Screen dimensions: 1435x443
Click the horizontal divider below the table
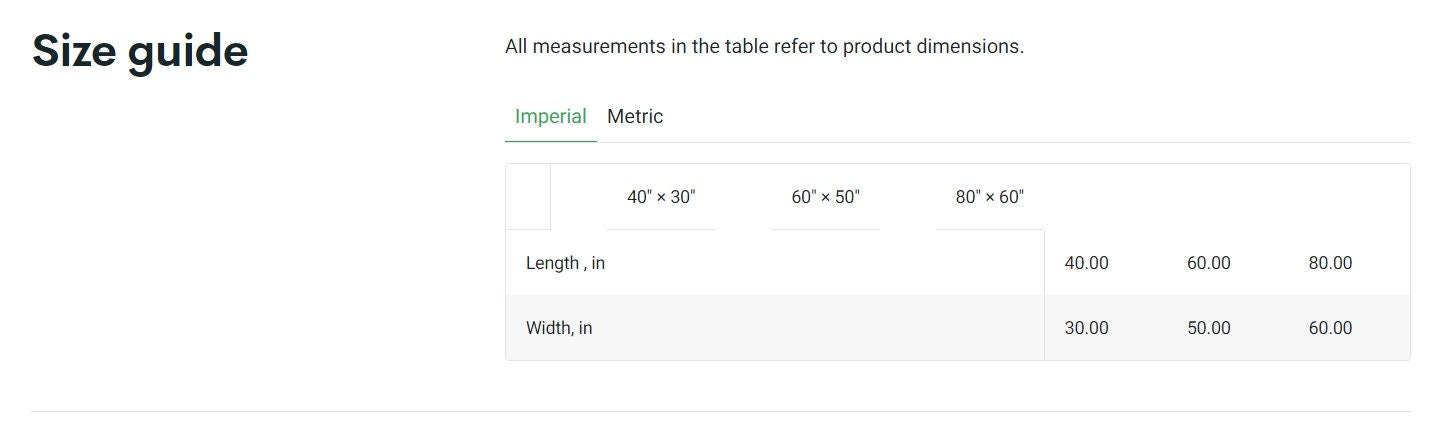(x=720, y=411)
